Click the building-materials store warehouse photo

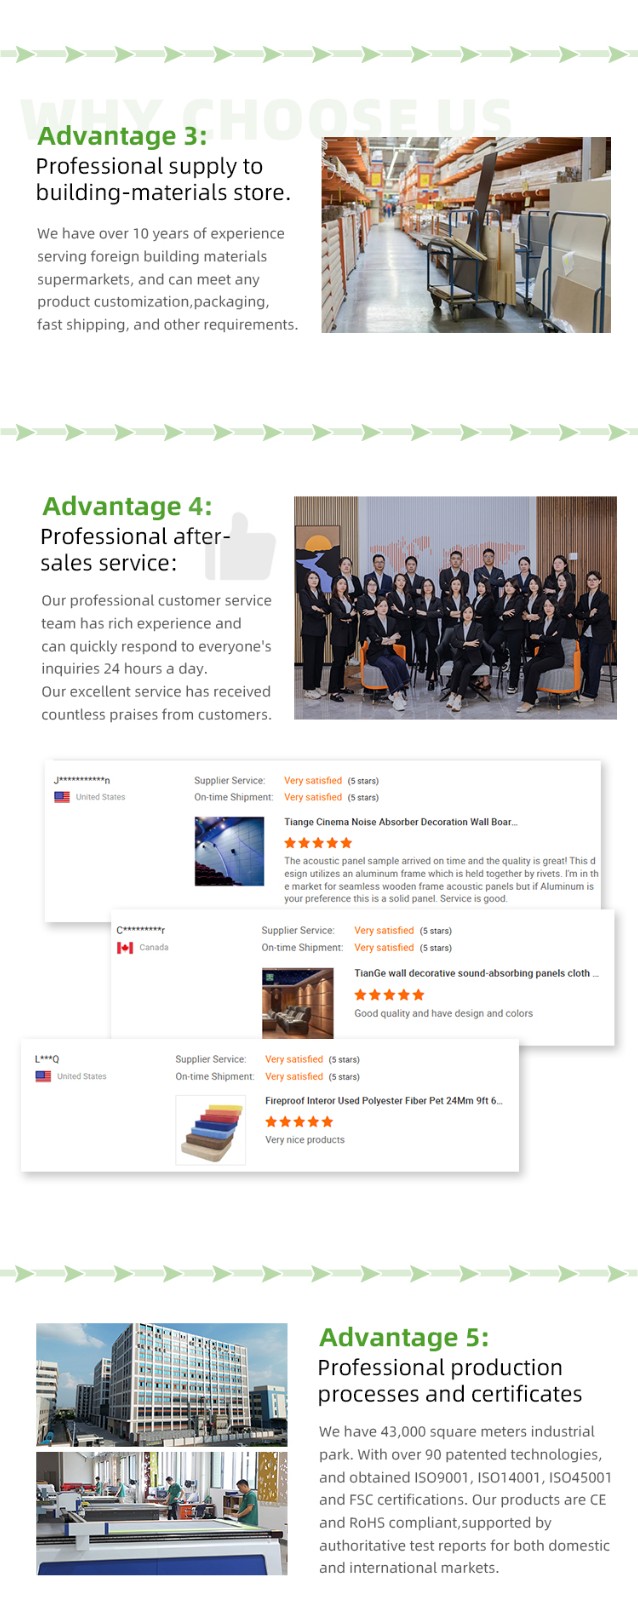pos(466,235)
